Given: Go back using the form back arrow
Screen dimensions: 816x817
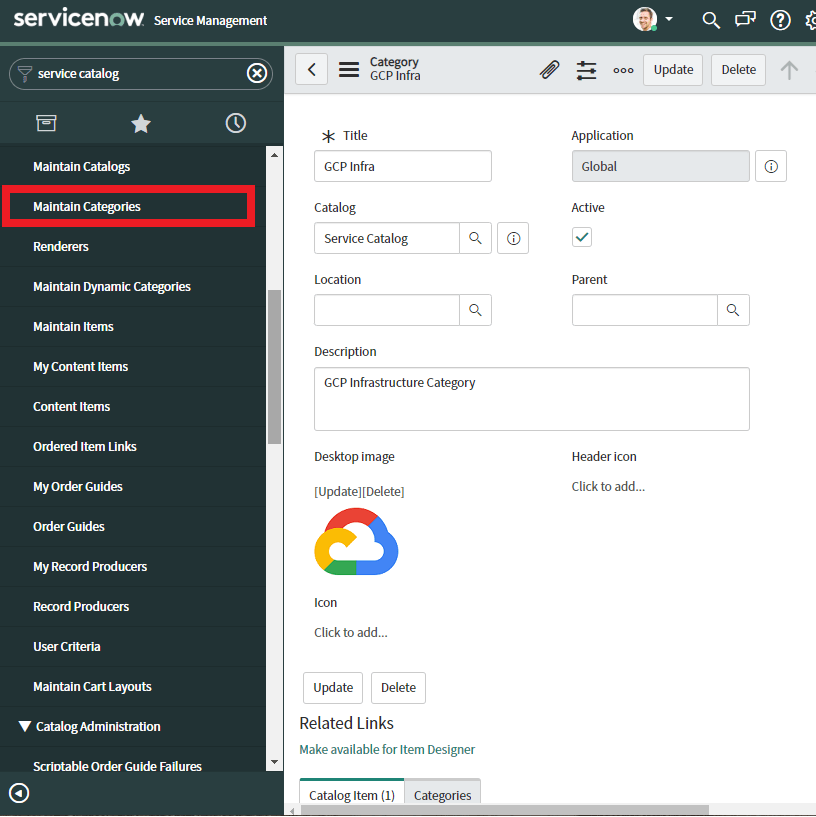Looking at the screenshot, I should click(x=312, y=69).
